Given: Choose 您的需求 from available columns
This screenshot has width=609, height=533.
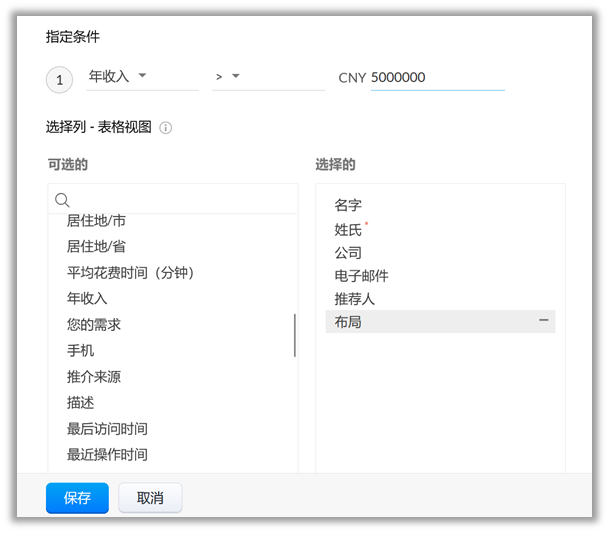Looking at the screenshot, I should click(94, 324).
